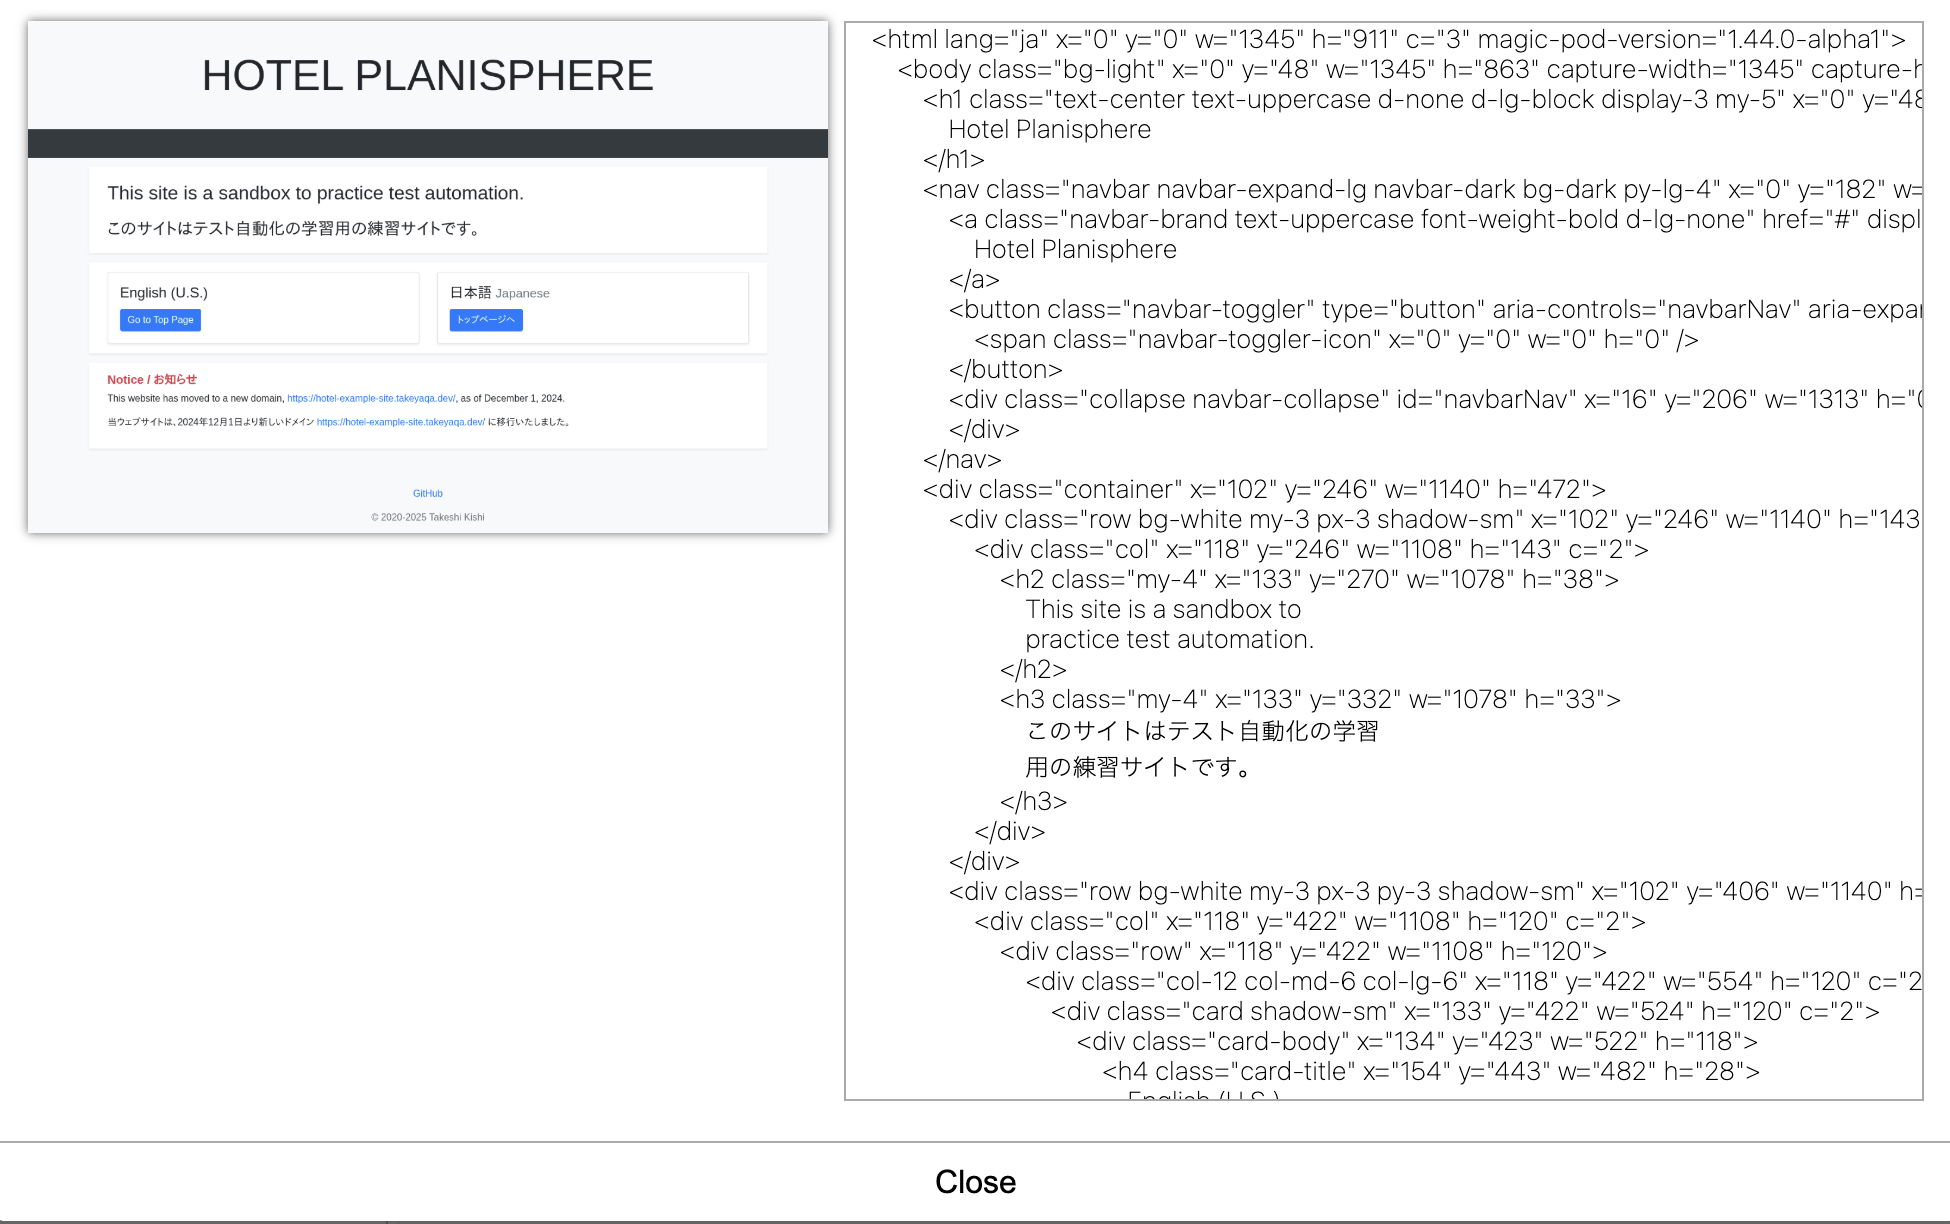This screenshot has height=1224, width=1950.
Task: Click the '© 2020-2025 Takeshi Kishi' footer text
Action: click(x=428, y=517)
